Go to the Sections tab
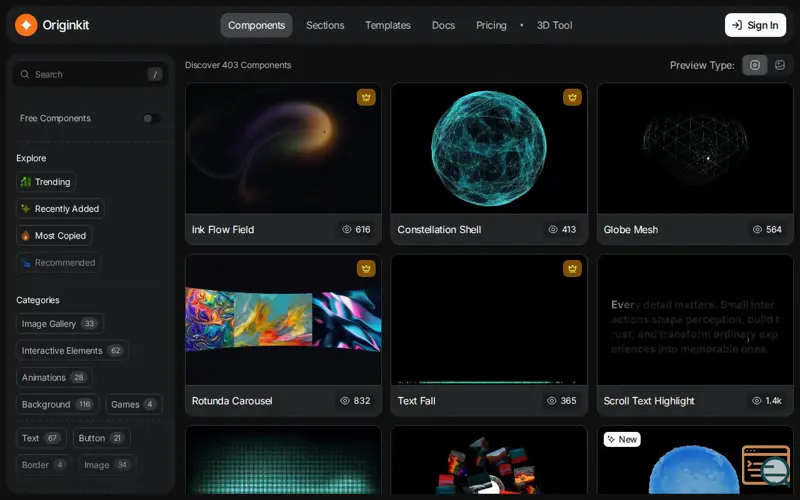800x500 pixels. coord(325,25)
